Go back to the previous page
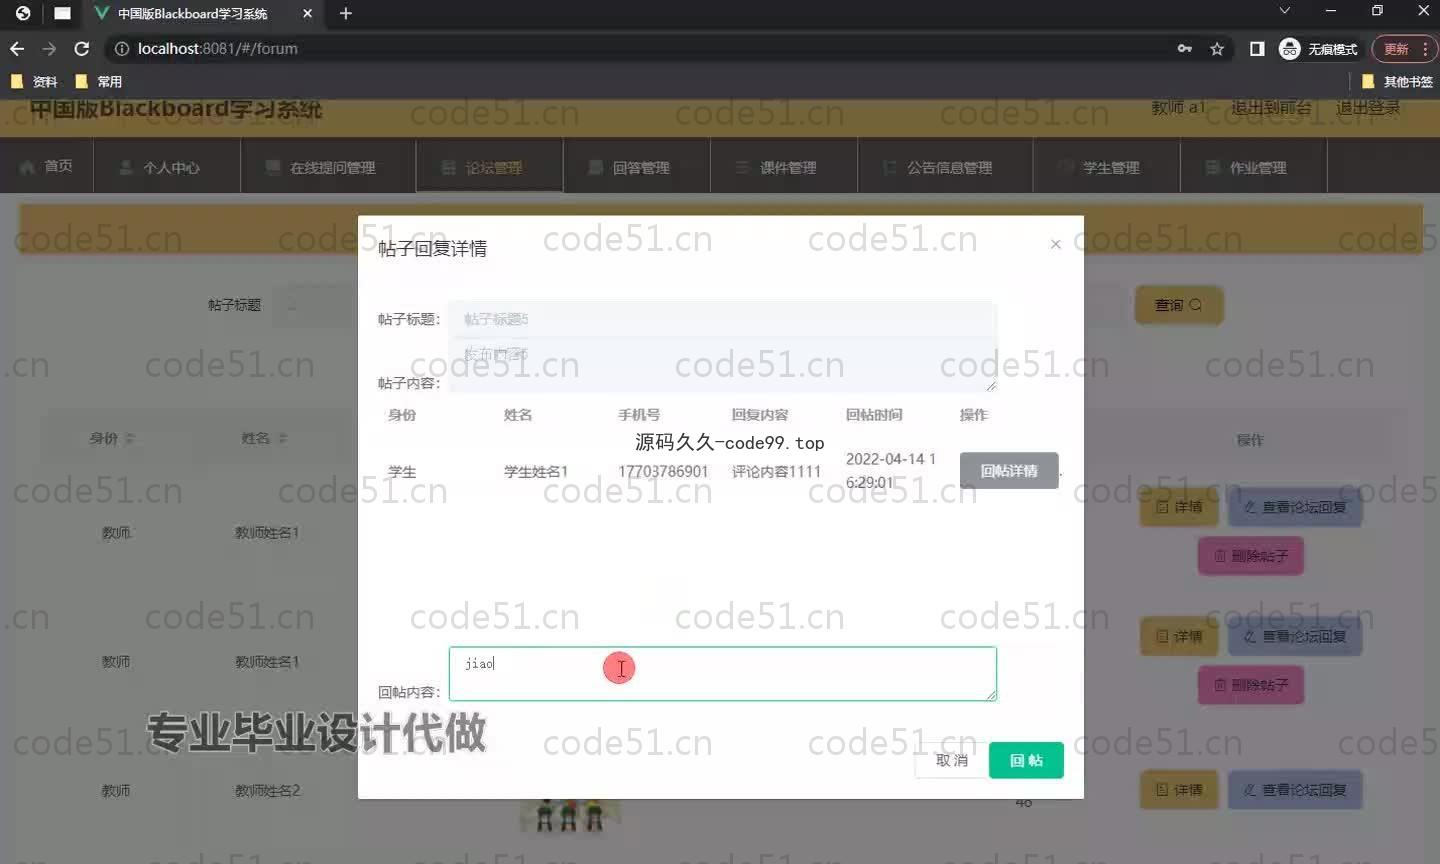The image size is (1440, 864). pos(17,48)
